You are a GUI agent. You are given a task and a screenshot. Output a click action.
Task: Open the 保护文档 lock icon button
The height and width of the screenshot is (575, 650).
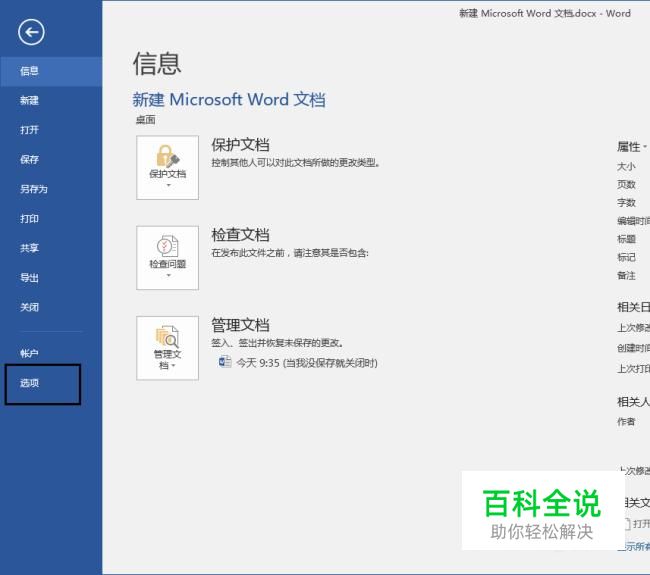(x=167, y=167)
